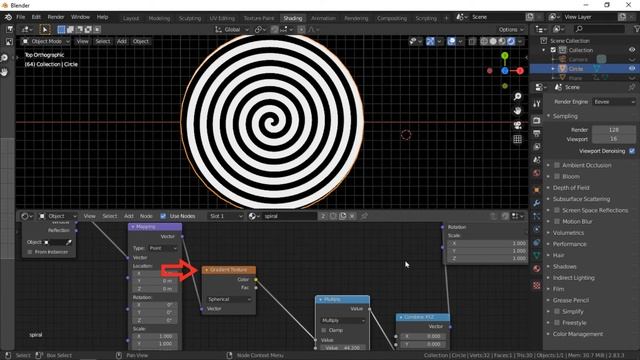Open the viewport Add menu
The image size is (640, 360).
pos(122,41)
